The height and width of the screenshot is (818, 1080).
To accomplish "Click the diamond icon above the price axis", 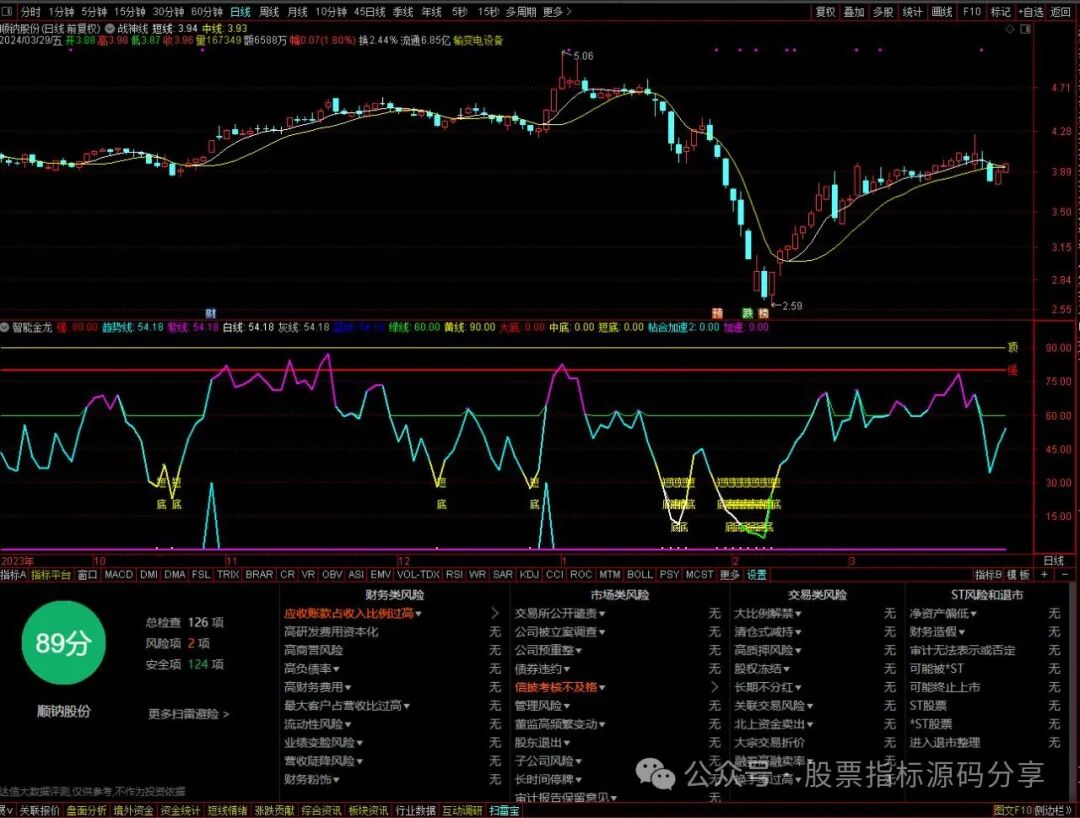I will click(x=1010, y=29).
